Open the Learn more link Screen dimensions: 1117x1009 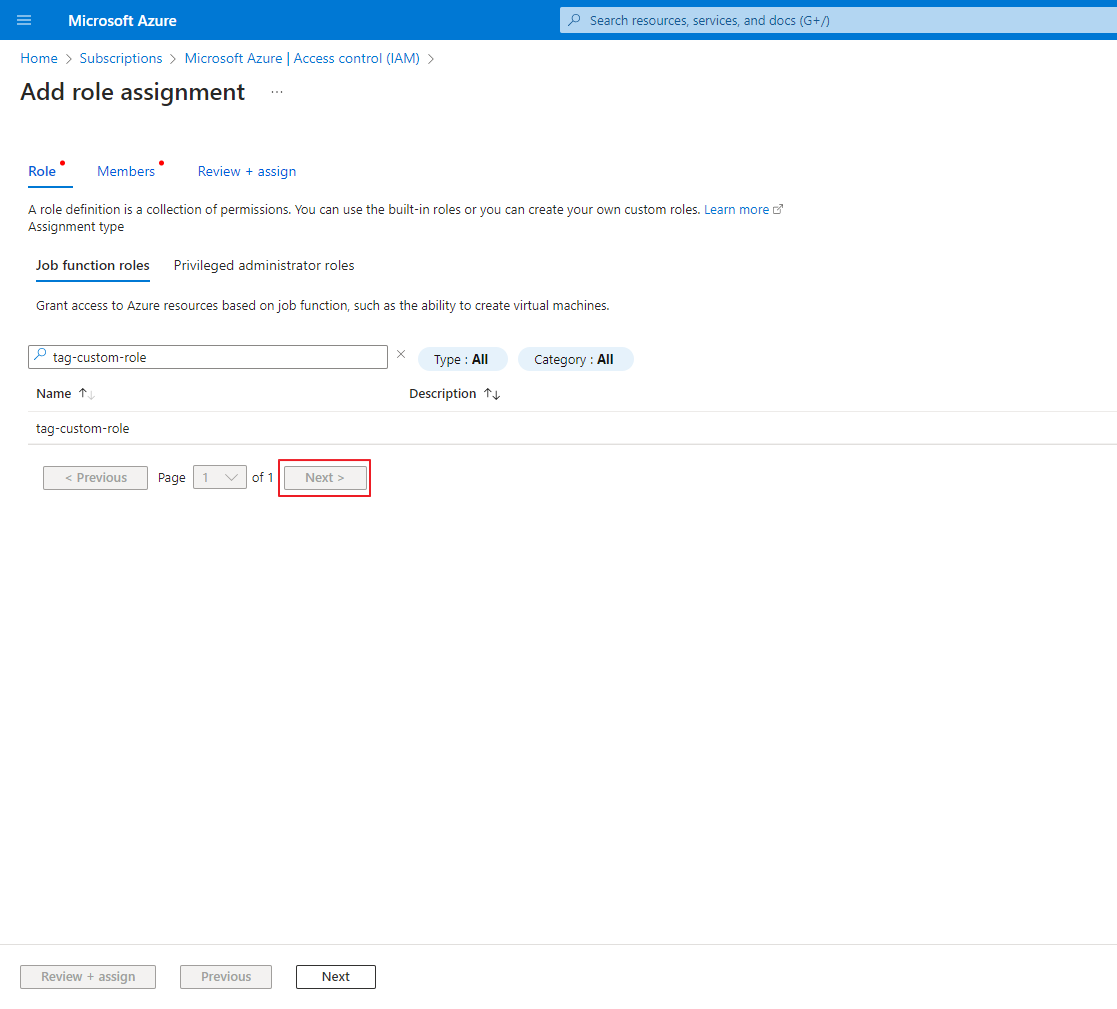coord(737,209)
